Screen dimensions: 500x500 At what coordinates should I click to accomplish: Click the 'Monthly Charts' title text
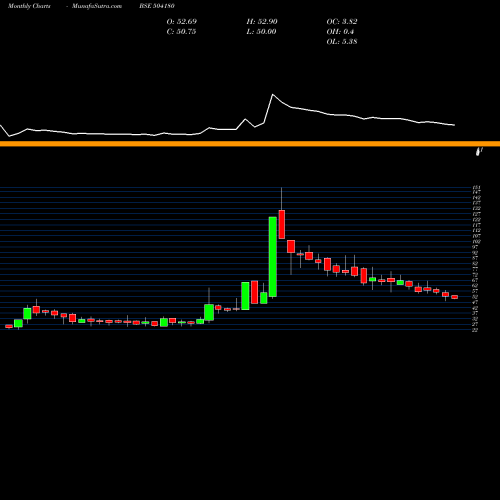[29, 6]
